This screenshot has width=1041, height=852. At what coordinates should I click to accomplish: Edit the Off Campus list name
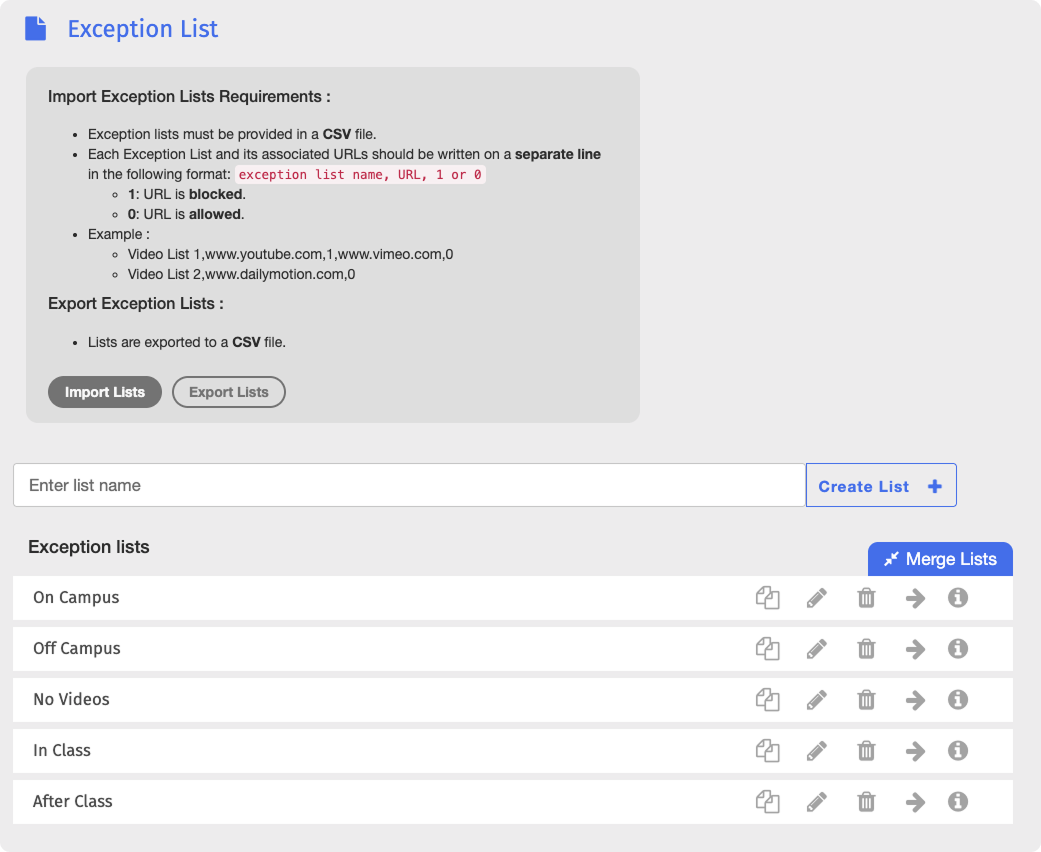(817, 649)
